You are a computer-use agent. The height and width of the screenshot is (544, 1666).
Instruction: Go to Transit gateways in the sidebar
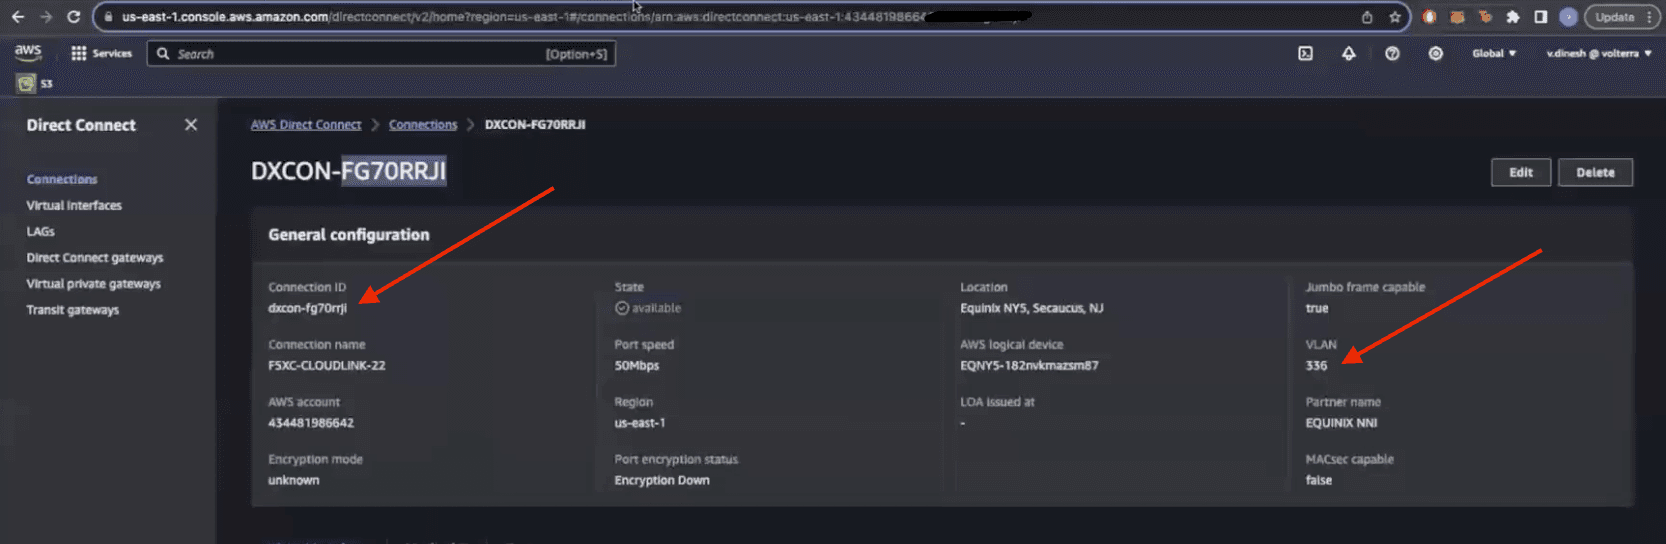73,310
